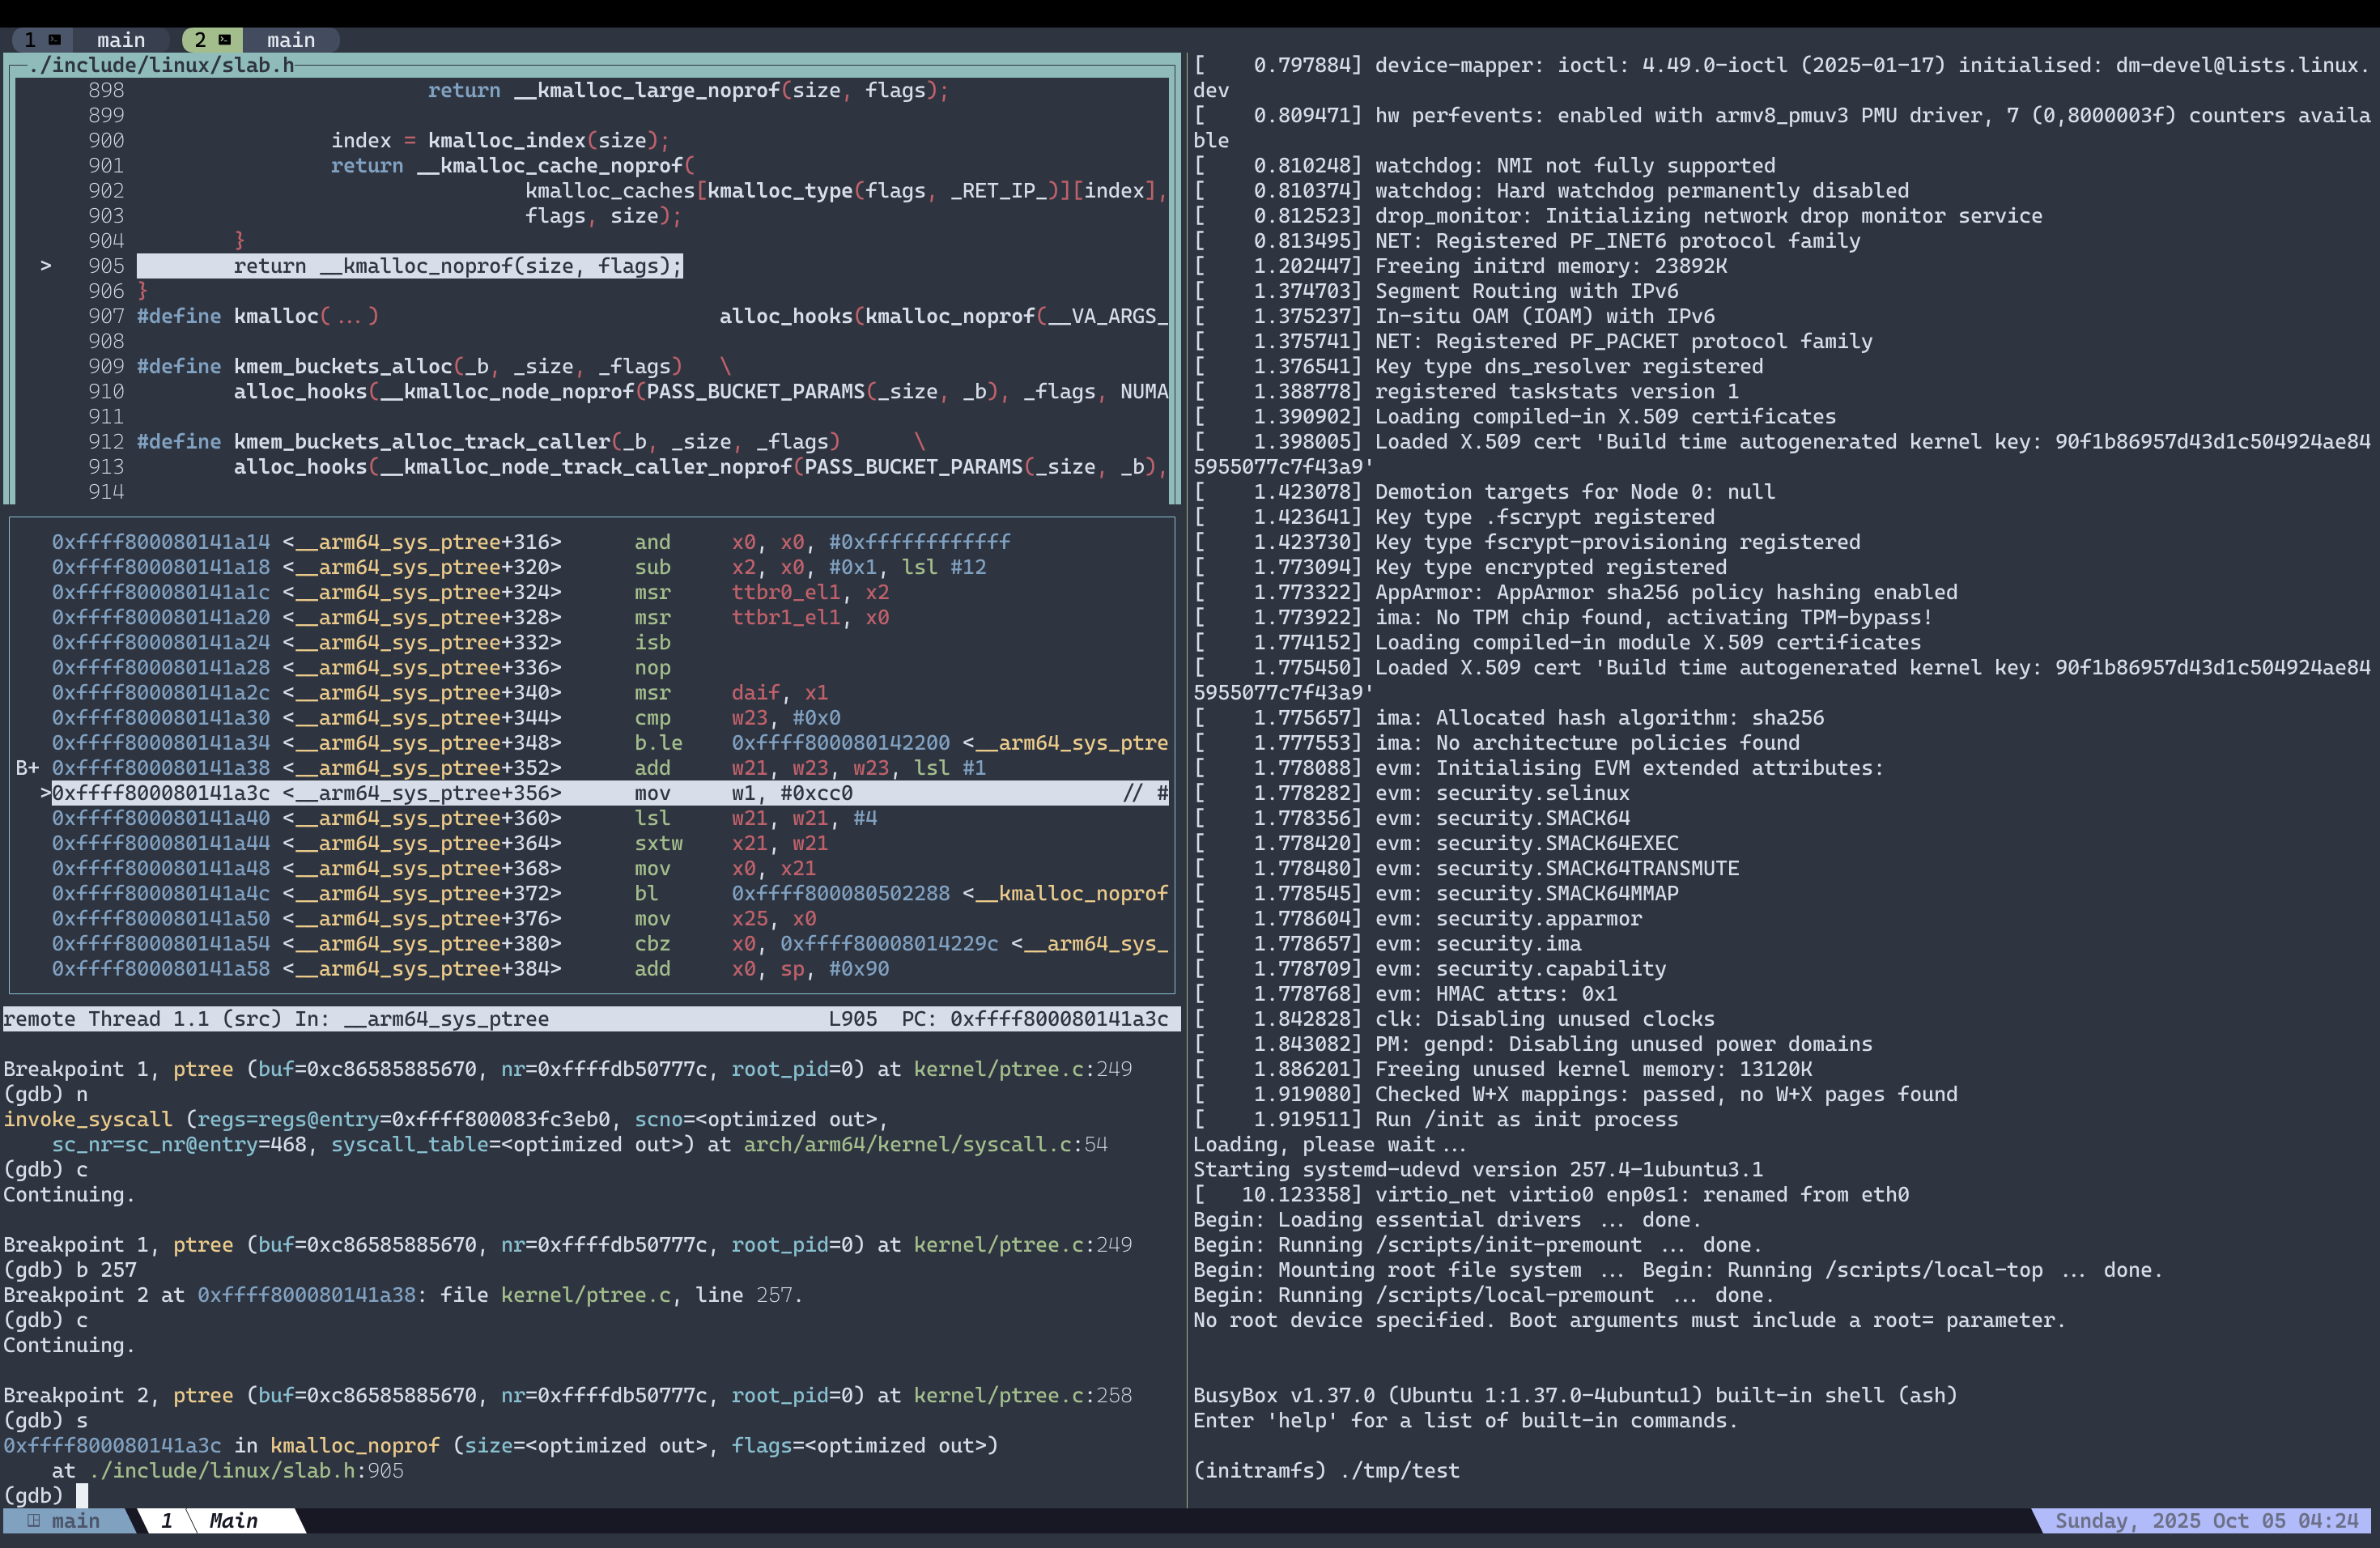Click the current-line arrow marker at source line 905
Viewport: 2380px width, 1548px height.
click(46, 266)
